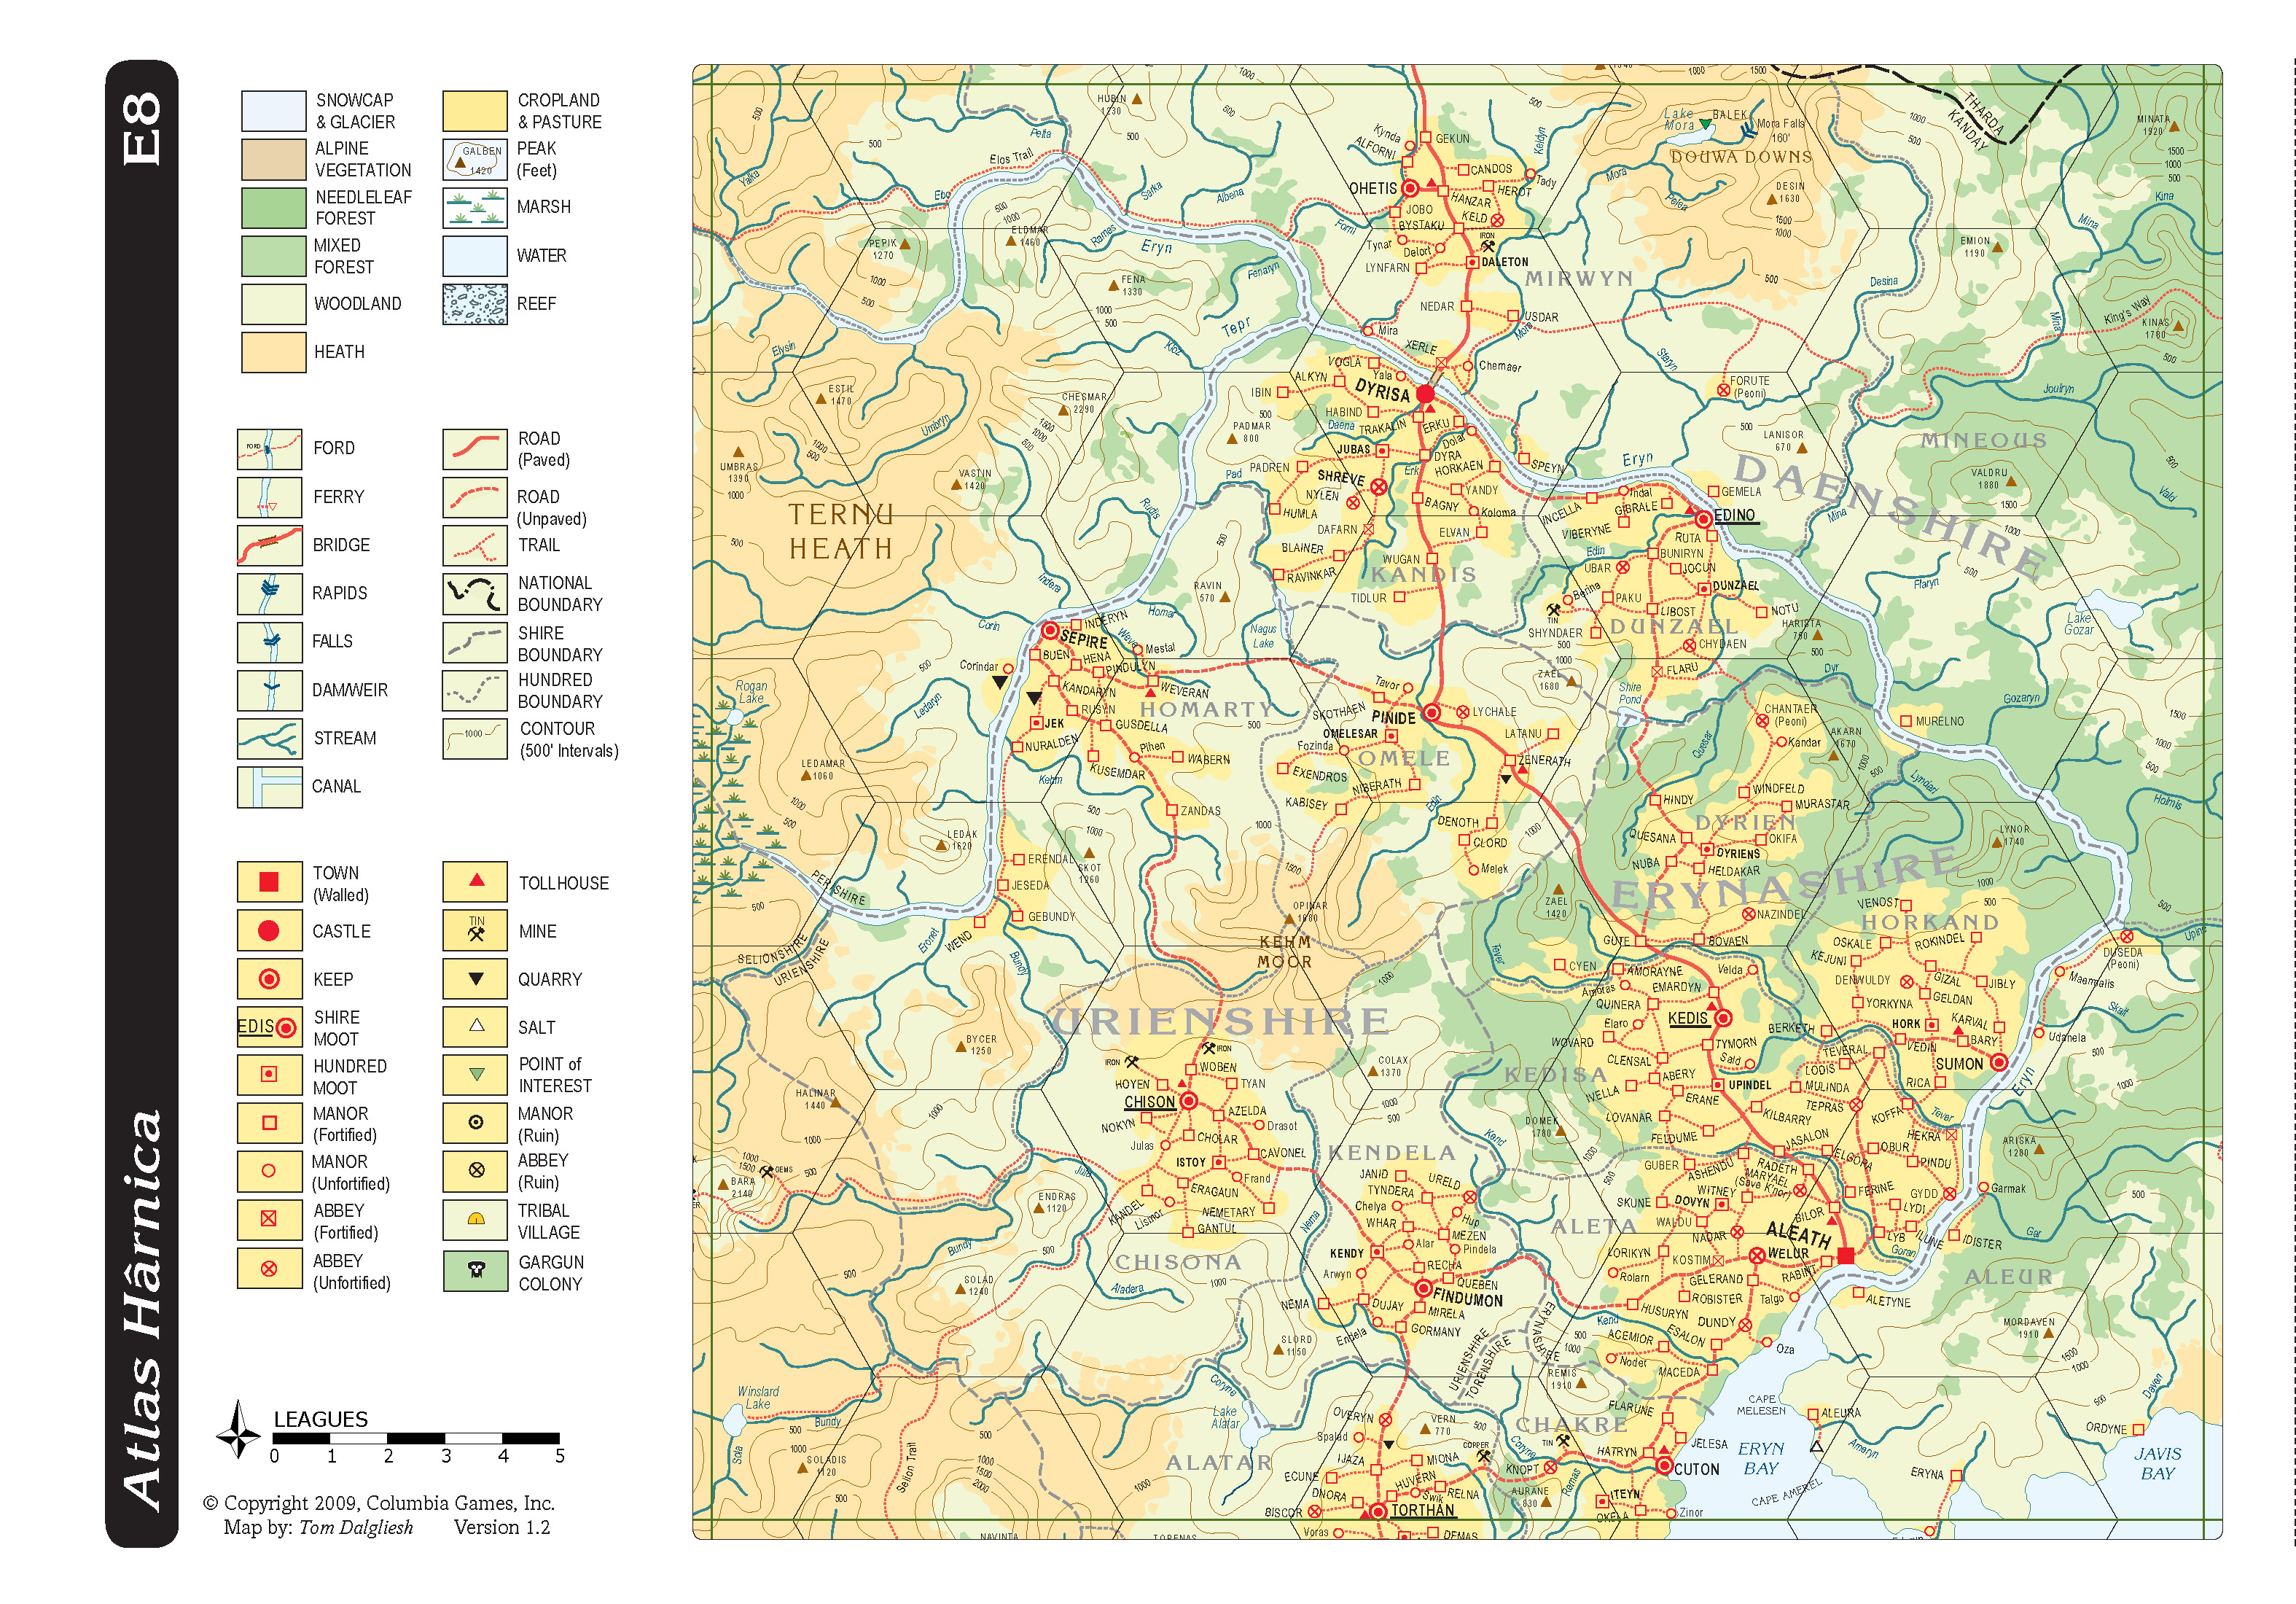
Task: Click the Road (Paved) legend icon
Action: pyautogui.click(x=475, y=449)
